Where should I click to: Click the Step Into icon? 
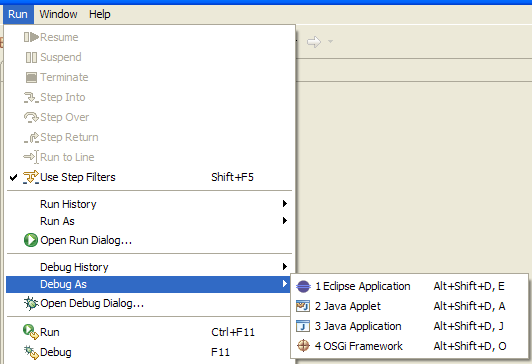pos(31,98)
